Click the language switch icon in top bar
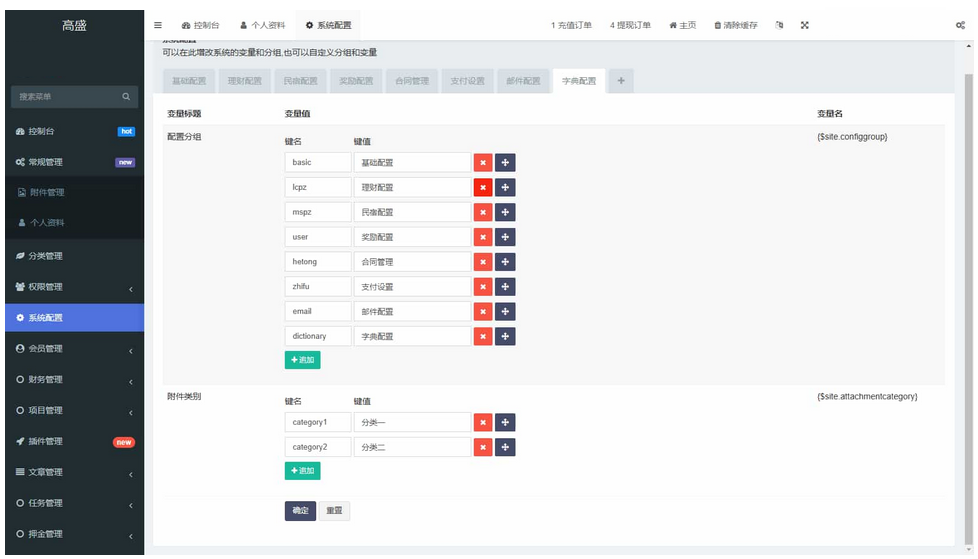 [x=779, y=25]
